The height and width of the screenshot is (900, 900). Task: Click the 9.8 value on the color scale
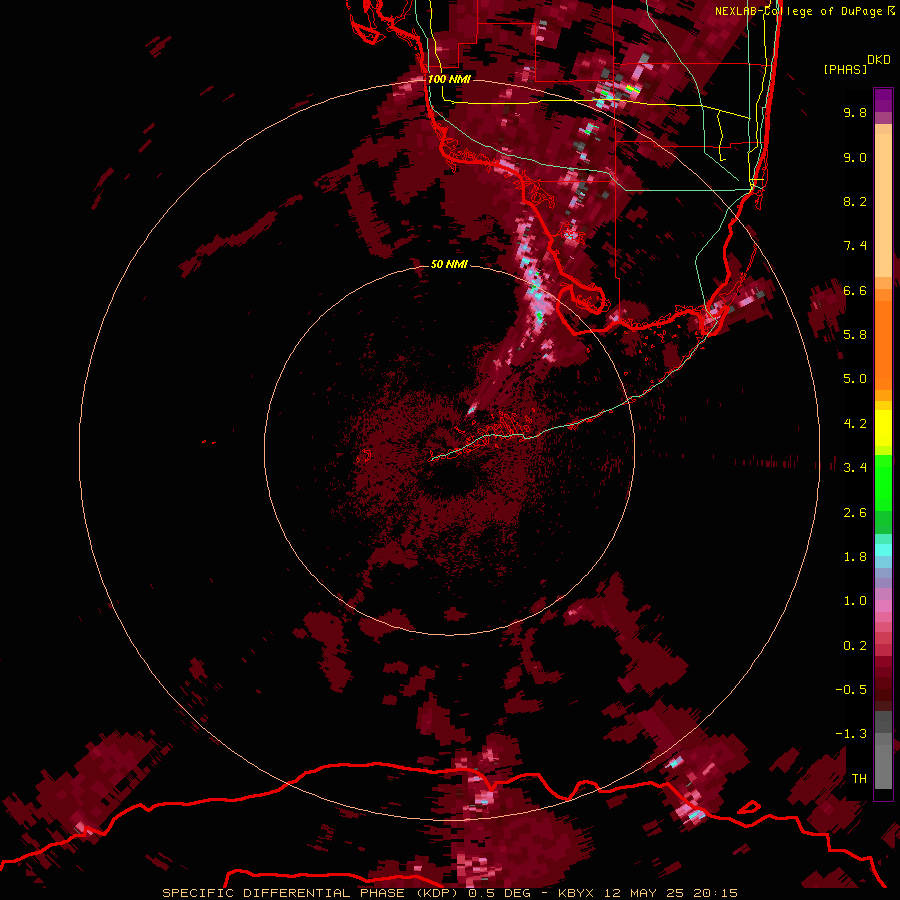tap(855, 112)
